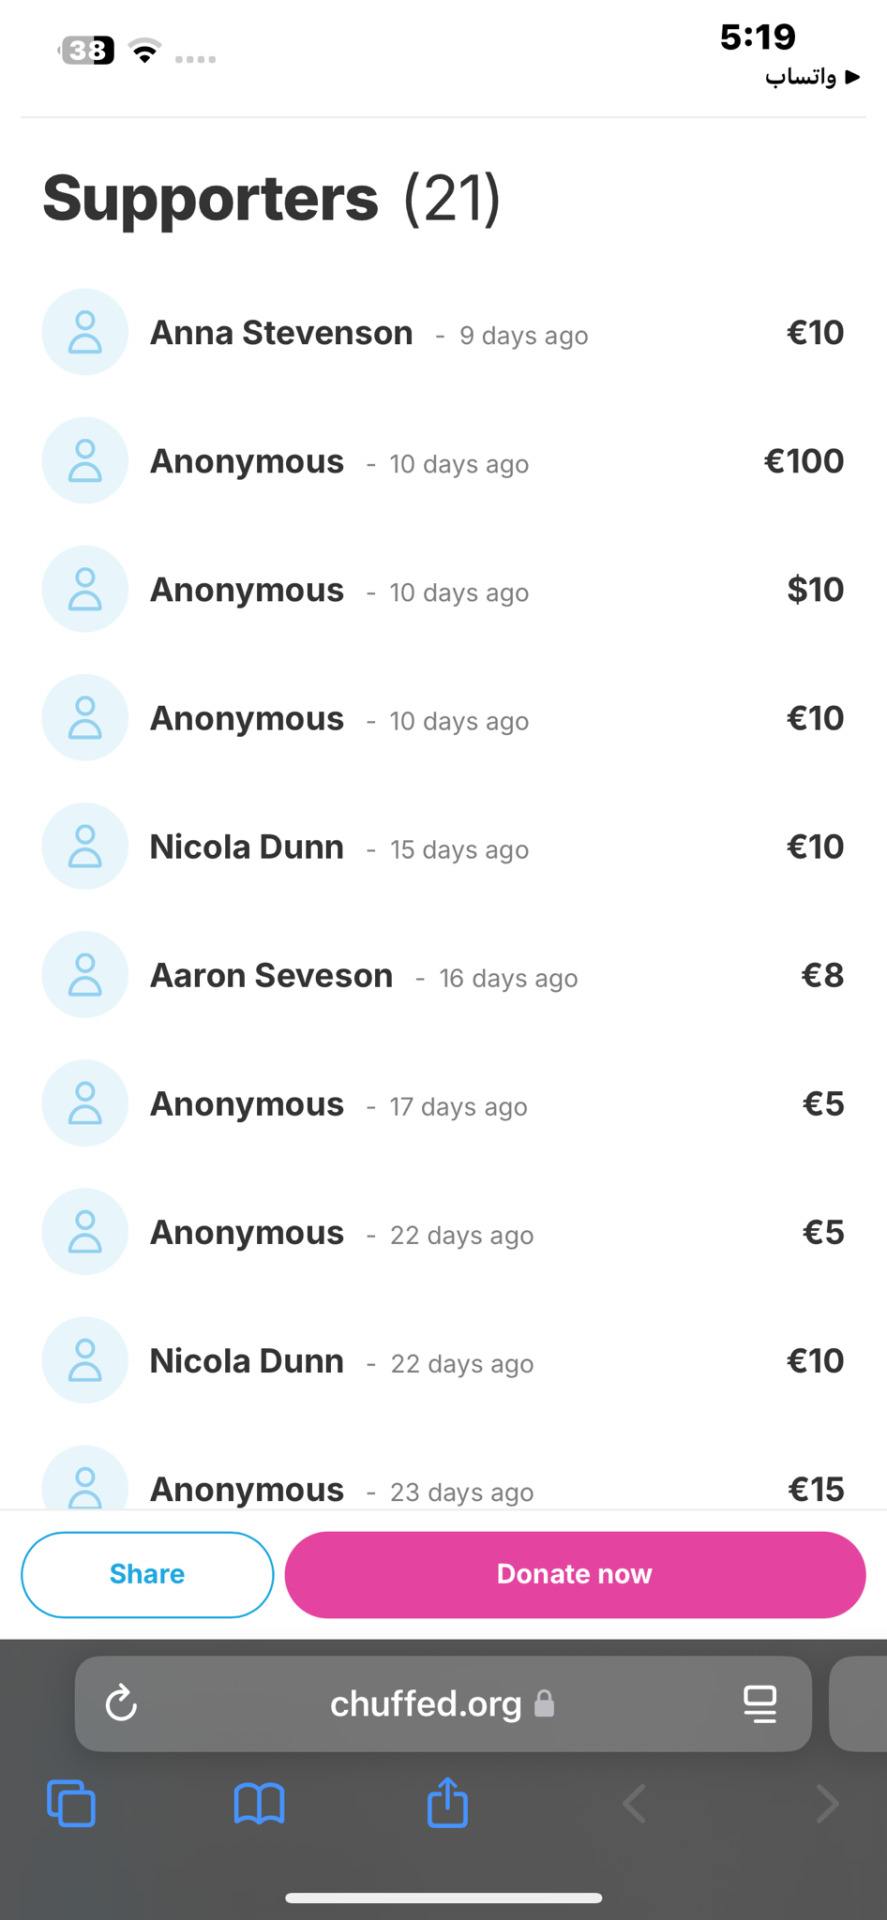The image size is (887, 1920).
Task: Tap the chuffed.org address field
Action: [x=443, y=1703]
